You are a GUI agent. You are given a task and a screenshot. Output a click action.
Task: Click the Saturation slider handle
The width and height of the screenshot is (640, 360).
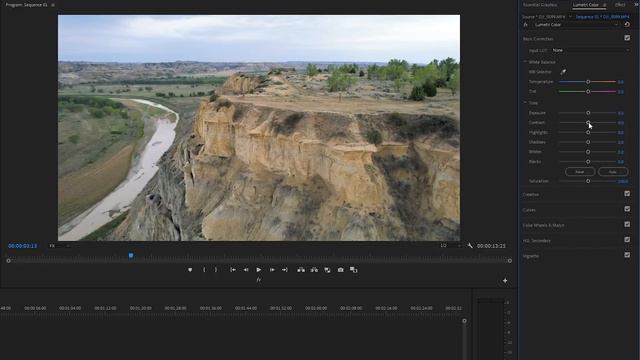588,181
